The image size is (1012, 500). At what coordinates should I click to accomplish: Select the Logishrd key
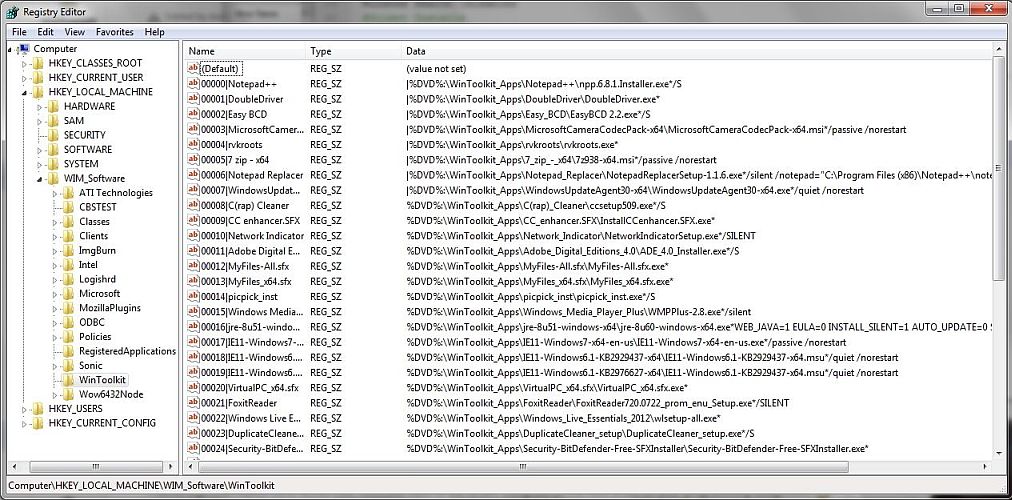tap(97, 279)
